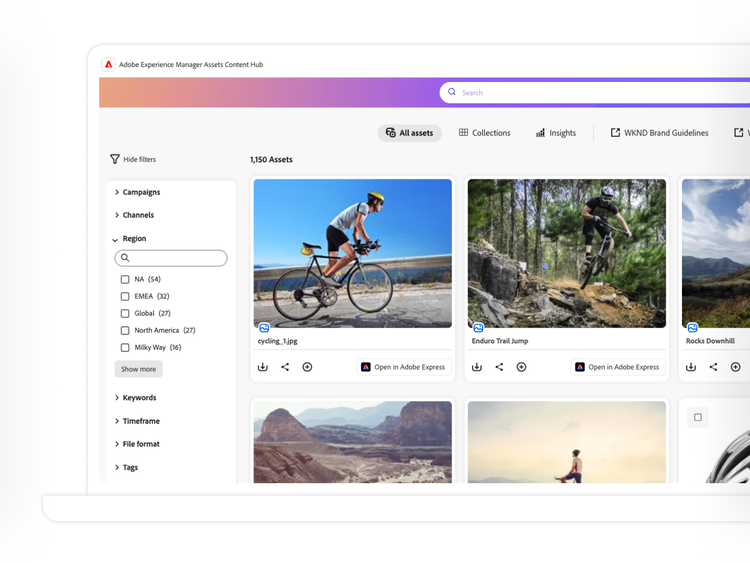Click the search magnifier icon in top bar

pos(452,92)
